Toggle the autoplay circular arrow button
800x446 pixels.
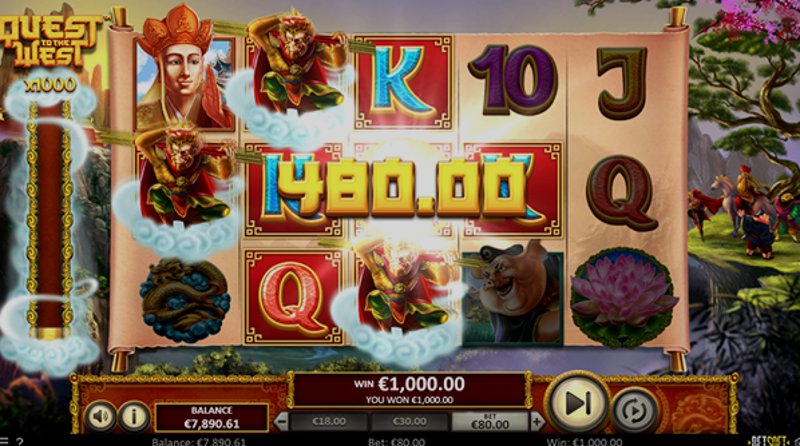pyautogui.click(x=635, y=410)
